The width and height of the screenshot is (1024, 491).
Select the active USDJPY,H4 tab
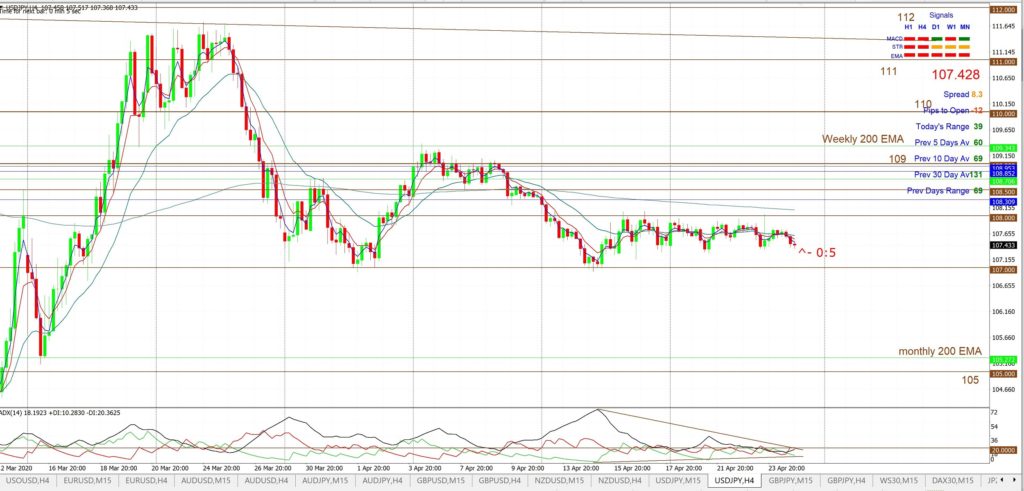[734, 481]
